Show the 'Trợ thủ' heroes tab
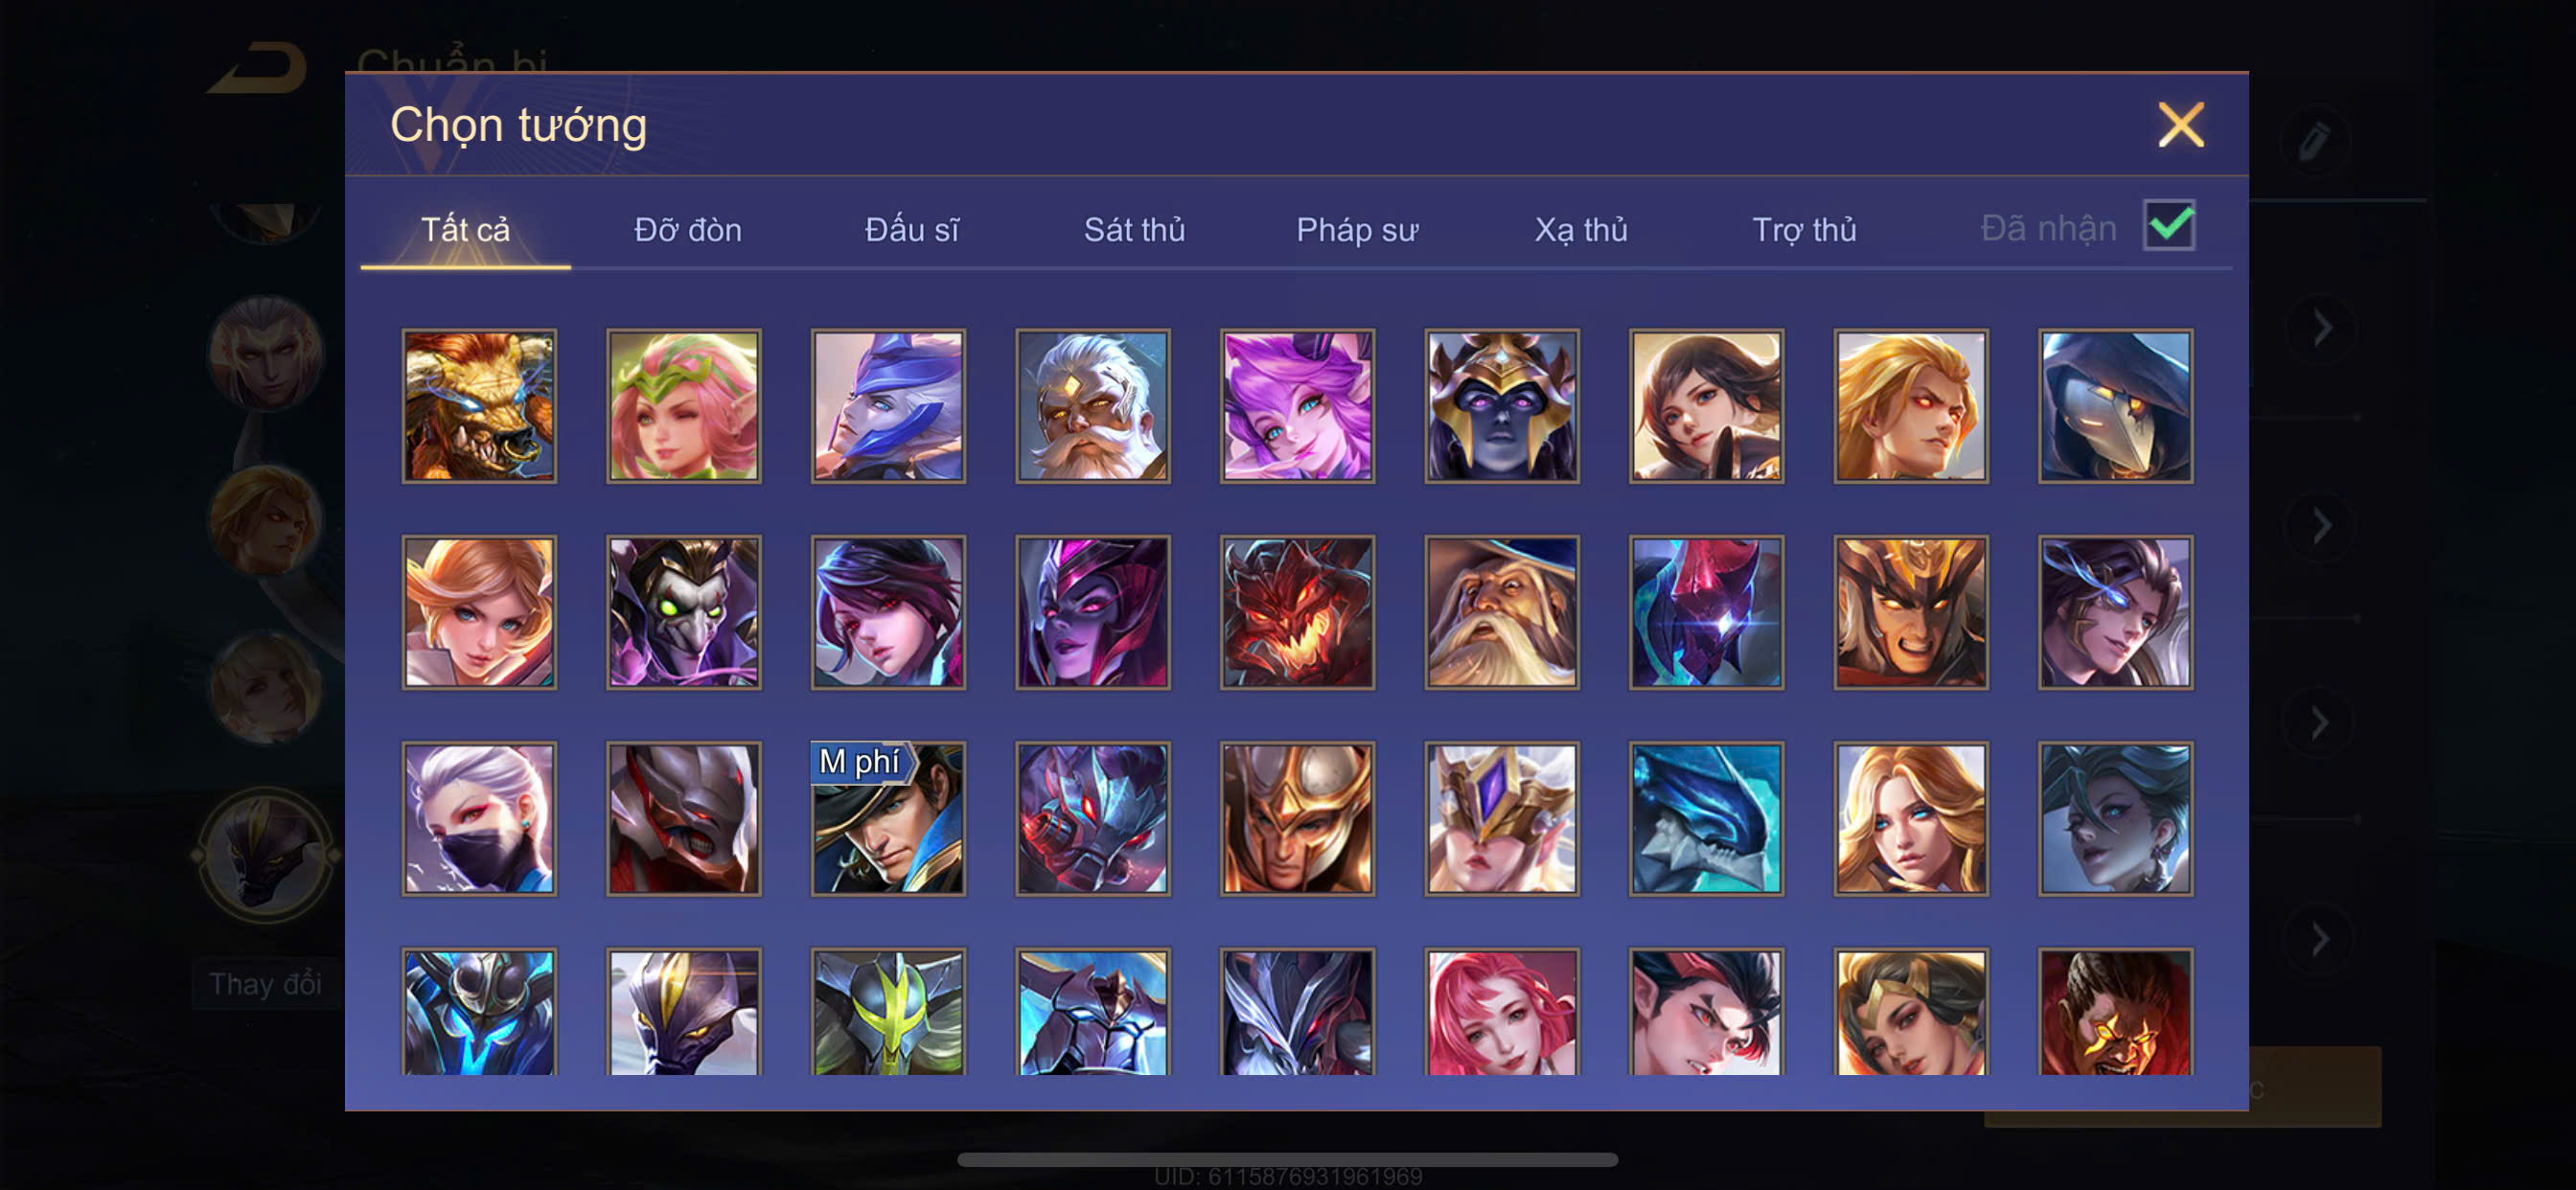The width and height of the screenshot is (2576, 1190). 1804,230
